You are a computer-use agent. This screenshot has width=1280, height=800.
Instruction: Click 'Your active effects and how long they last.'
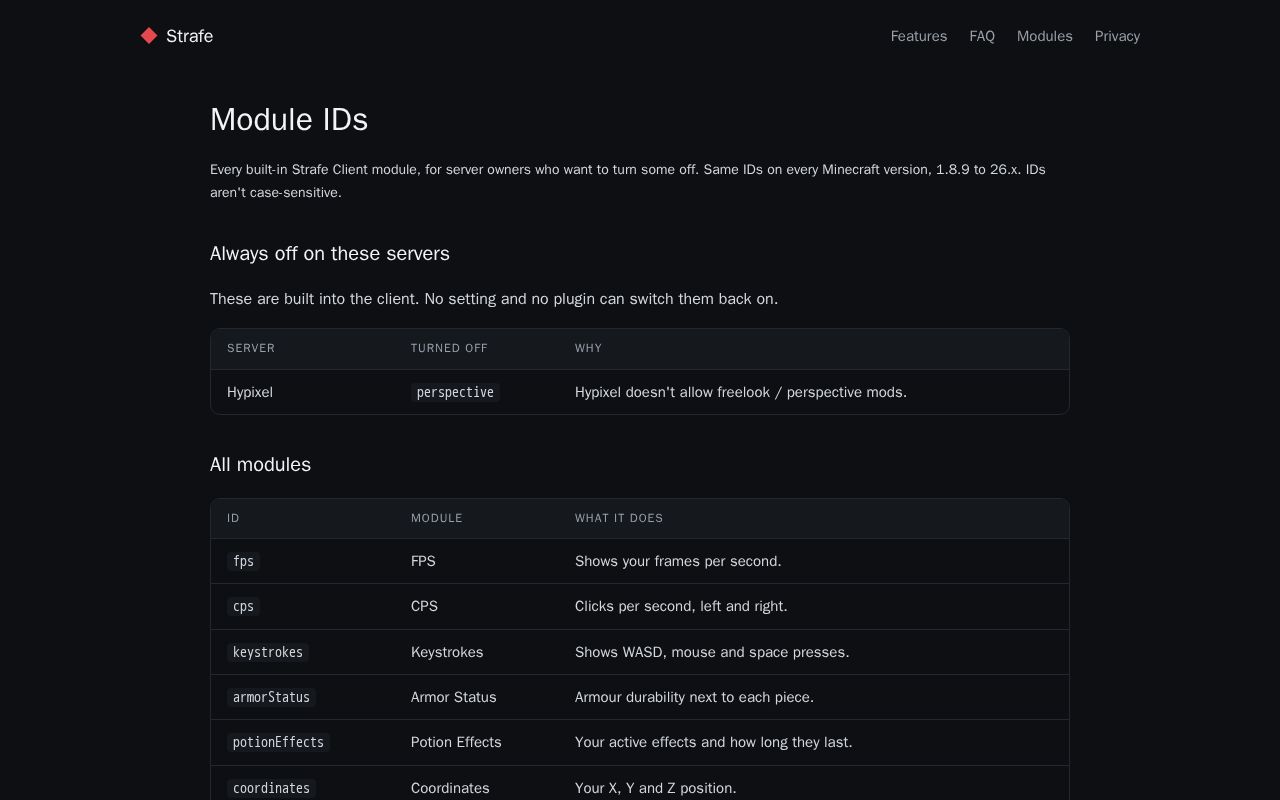pos(714,742)
